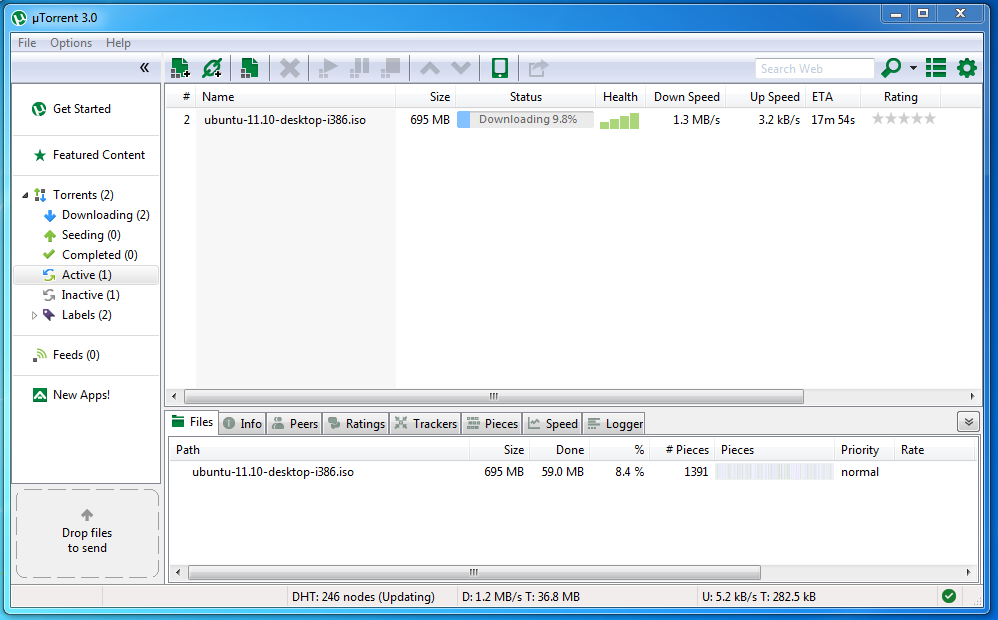
Task: Move torrent down the queue
Action: 461,67
